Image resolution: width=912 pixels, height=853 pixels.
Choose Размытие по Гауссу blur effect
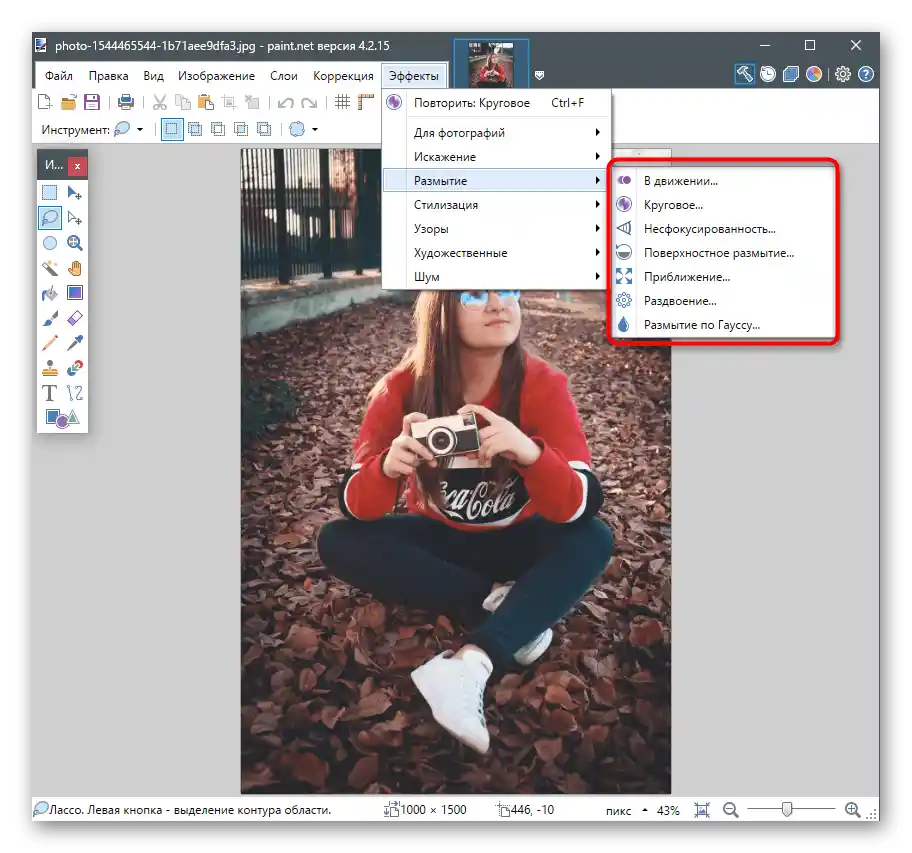click(724, 324)
